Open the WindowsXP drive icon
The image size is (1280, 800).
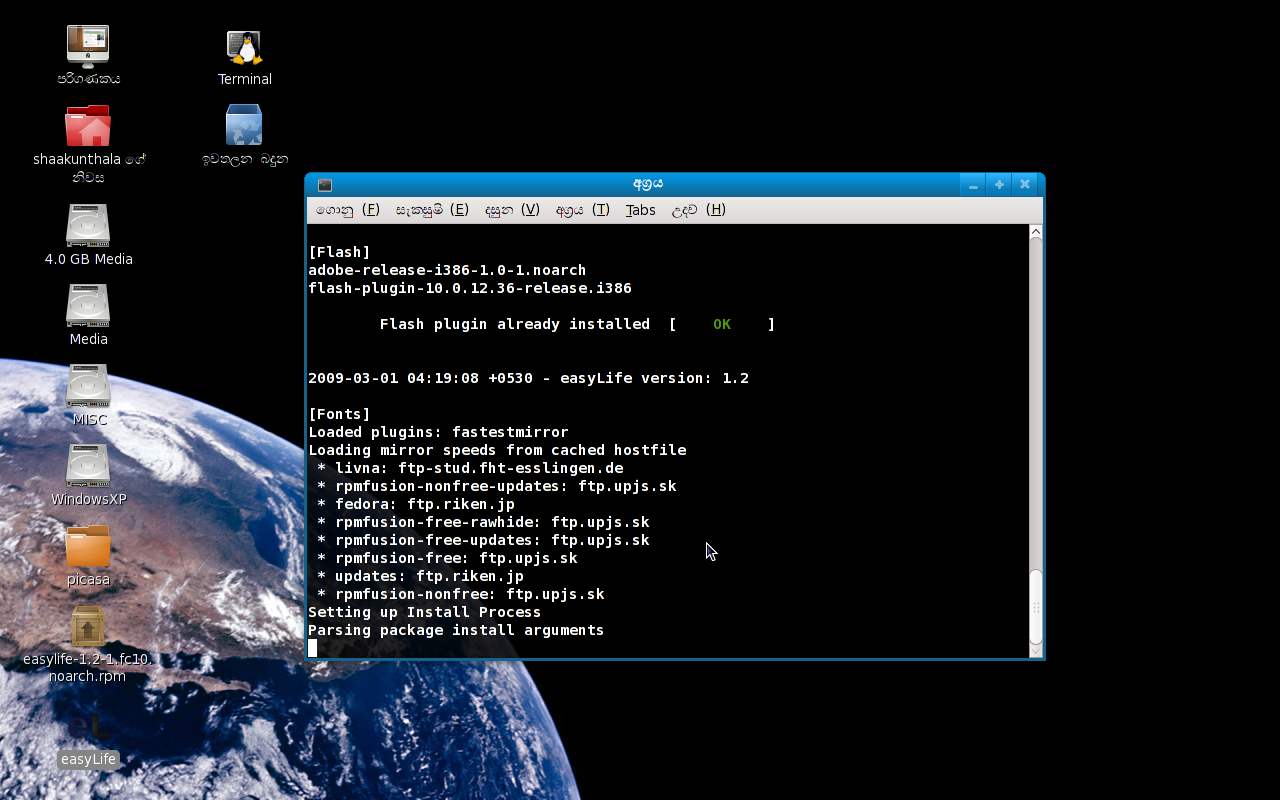[88, 465]
